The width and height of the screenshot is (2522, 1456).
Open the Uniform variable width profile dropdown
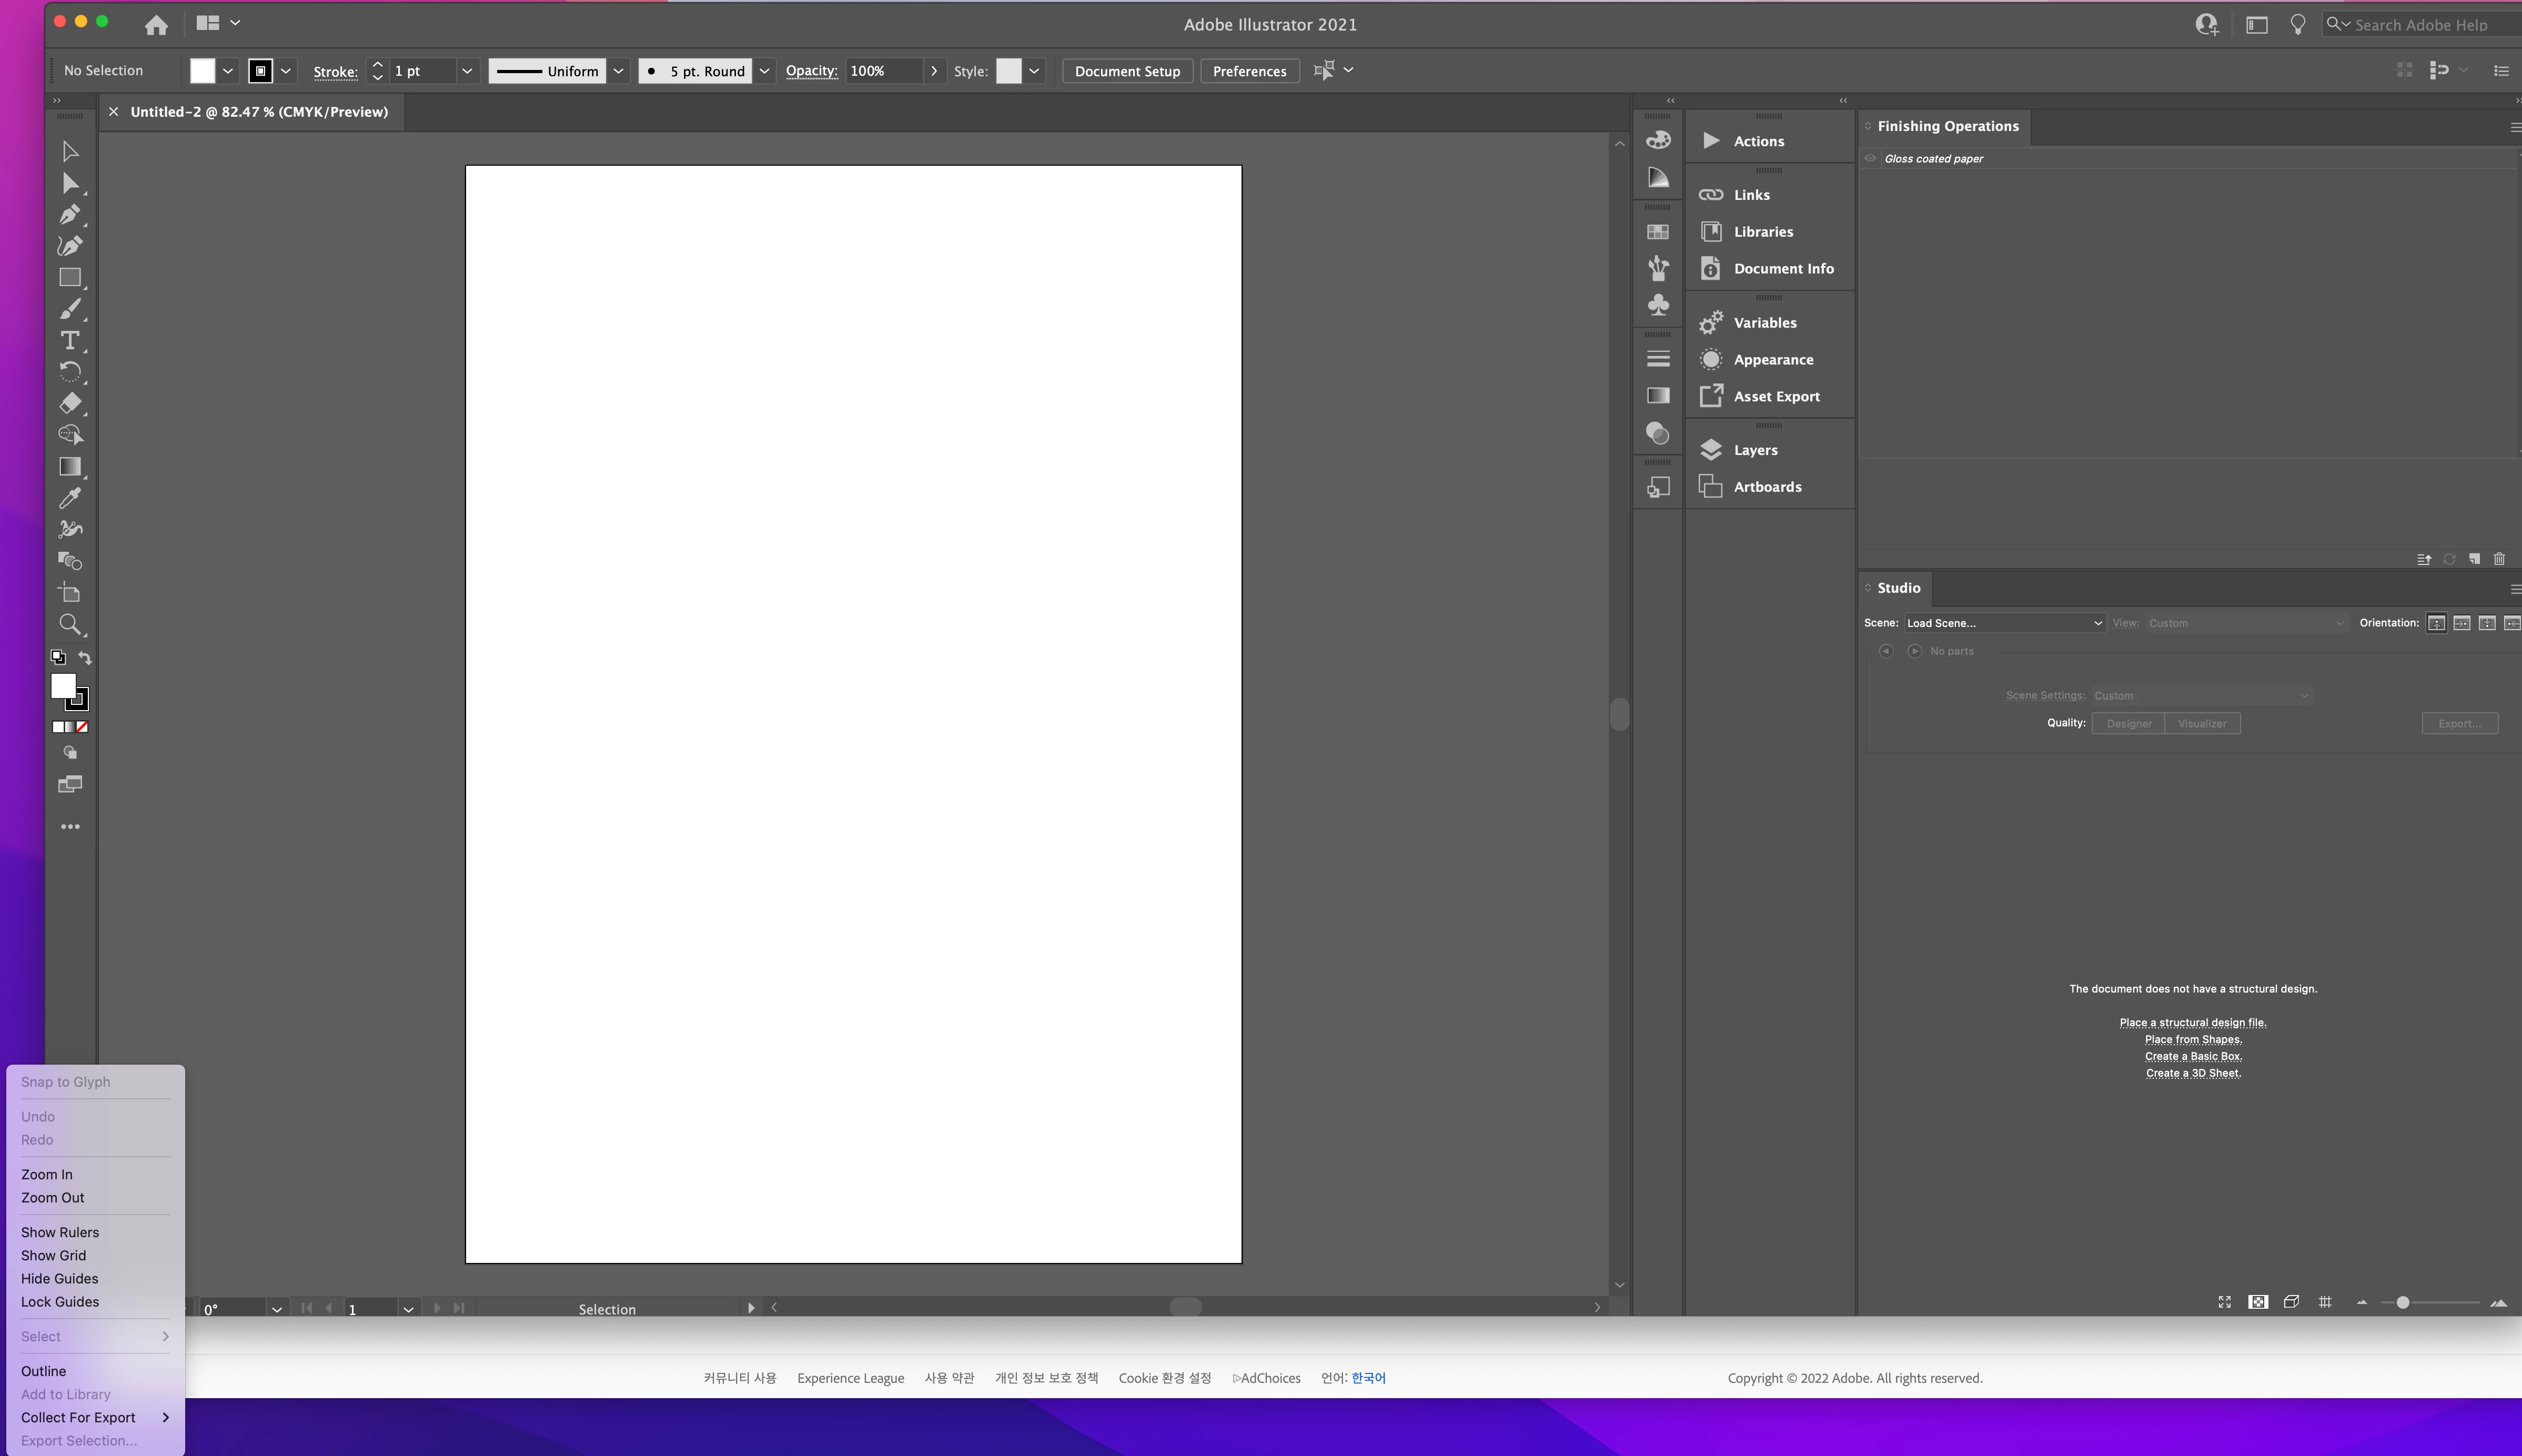618,71
